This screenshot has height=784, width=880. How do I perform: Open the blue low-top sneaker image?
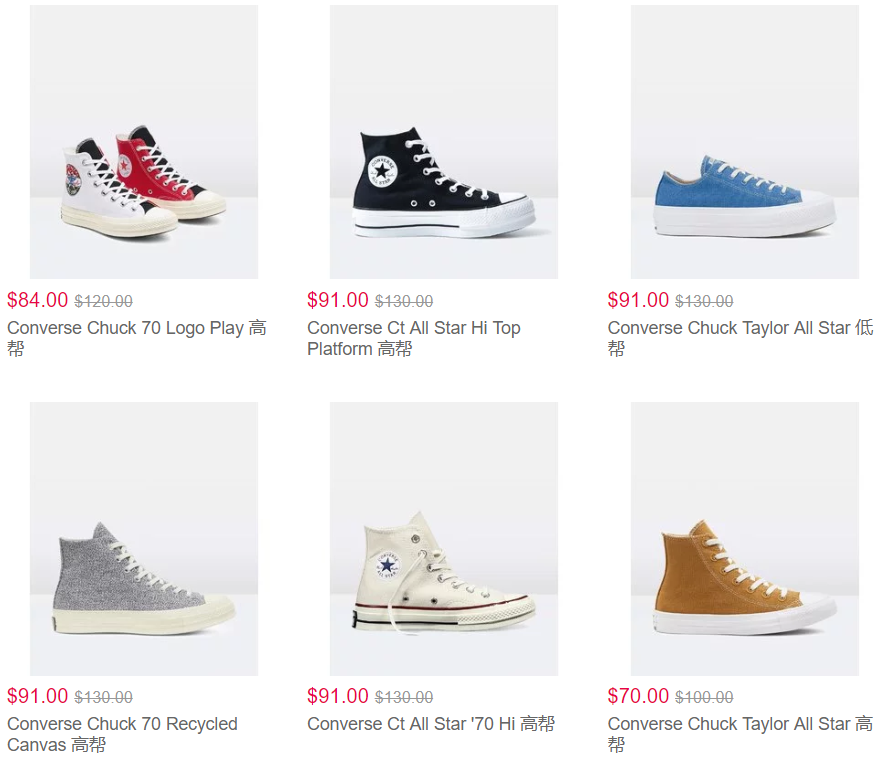(x=745, y=142)
